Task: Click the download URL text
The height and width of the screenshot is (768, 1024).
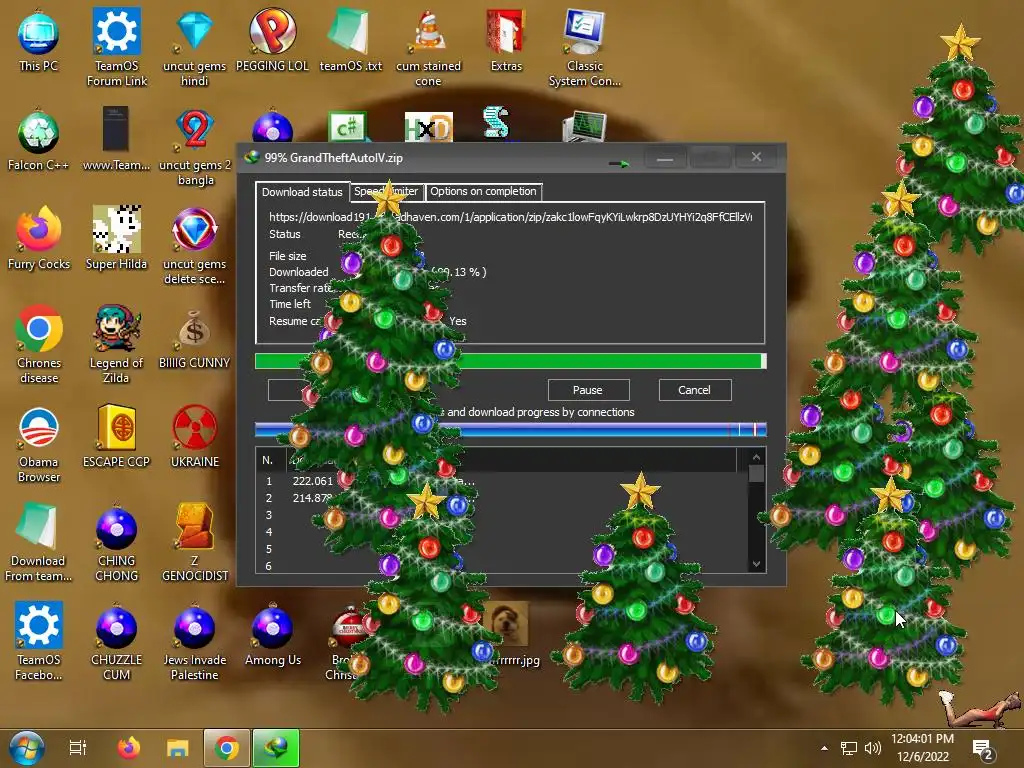Action: click(x=511, y=217)
